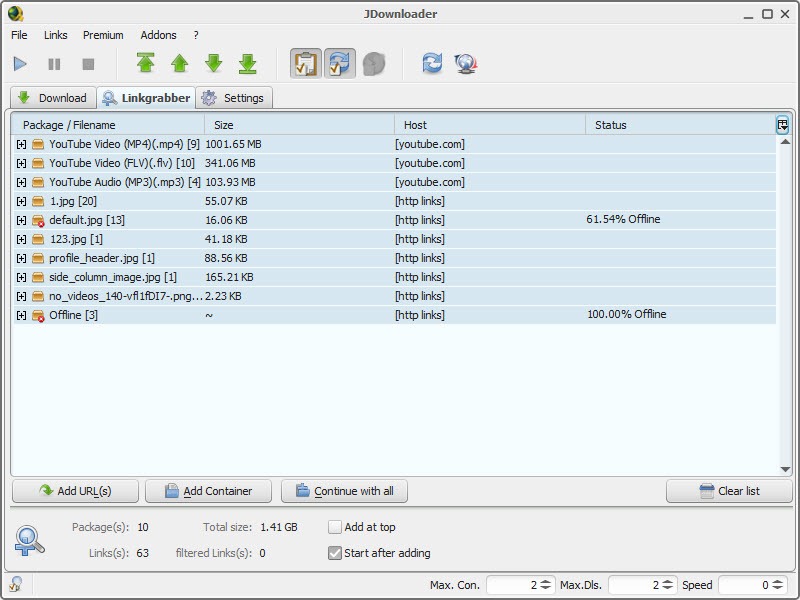Click the Add URL(s) button
The height and width of the screenshot is (600, 800).
pos(75,491)
